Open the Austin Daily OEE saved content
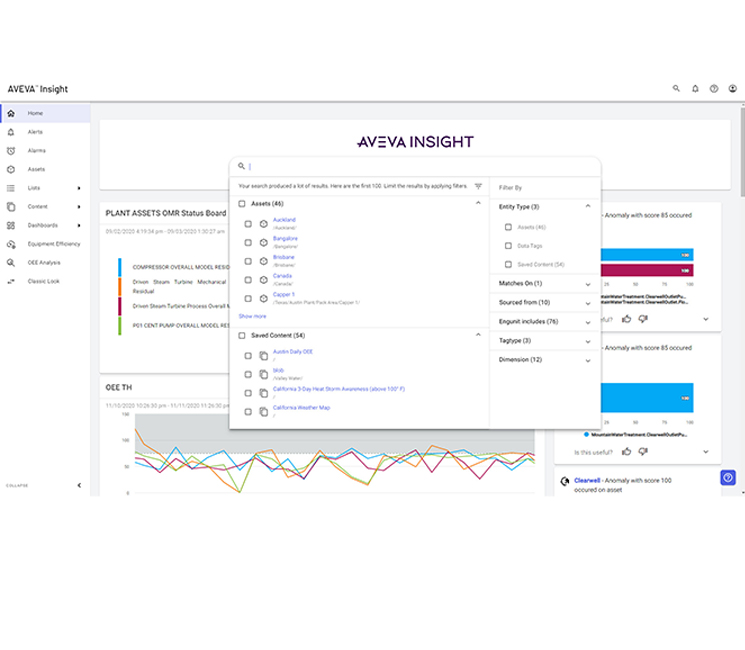Screen dimensions: 745x650 tap(293, 352)
